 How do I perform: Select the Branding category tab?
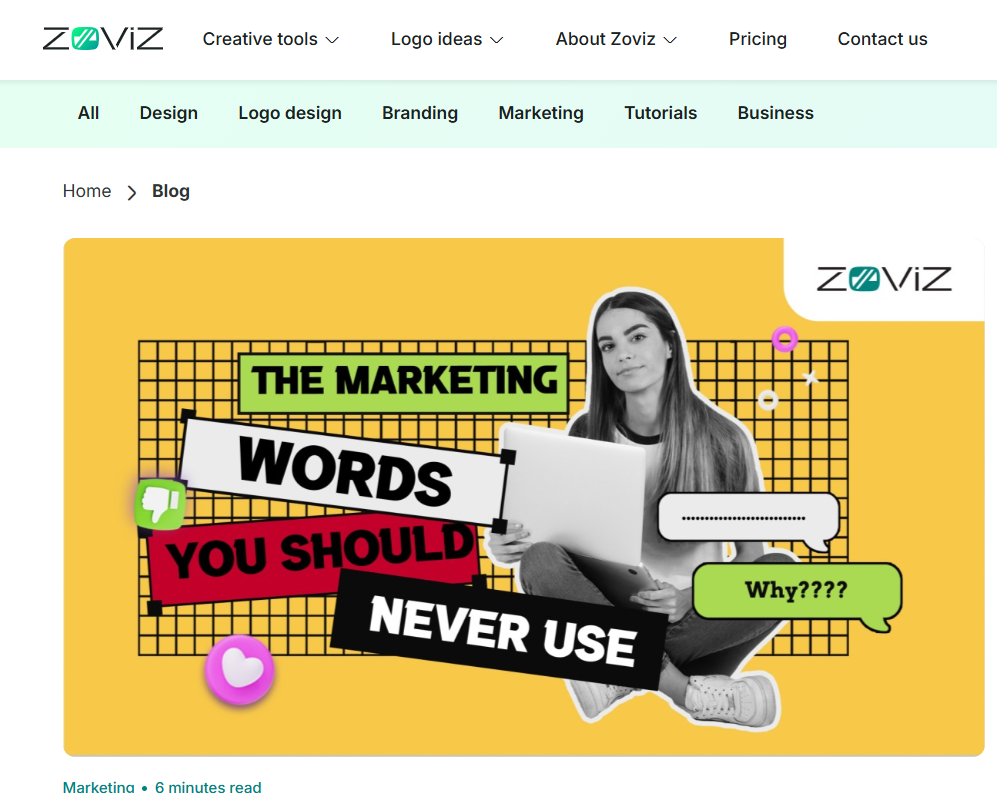click(x=420, y=113)
